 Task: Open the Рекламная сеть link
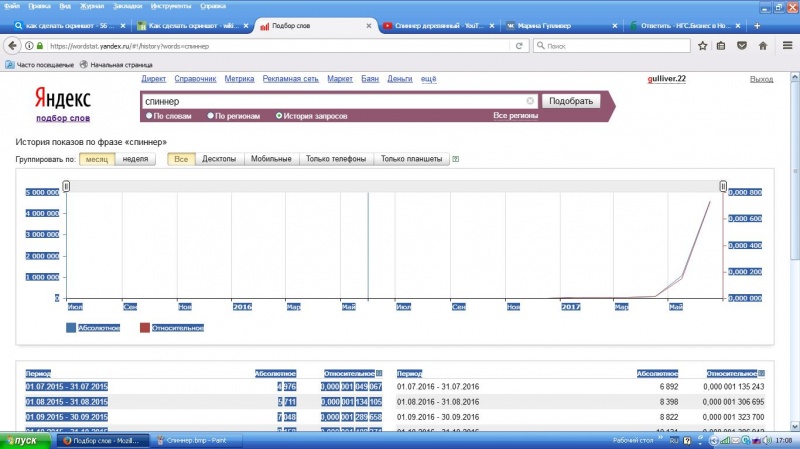pos(290,79)
